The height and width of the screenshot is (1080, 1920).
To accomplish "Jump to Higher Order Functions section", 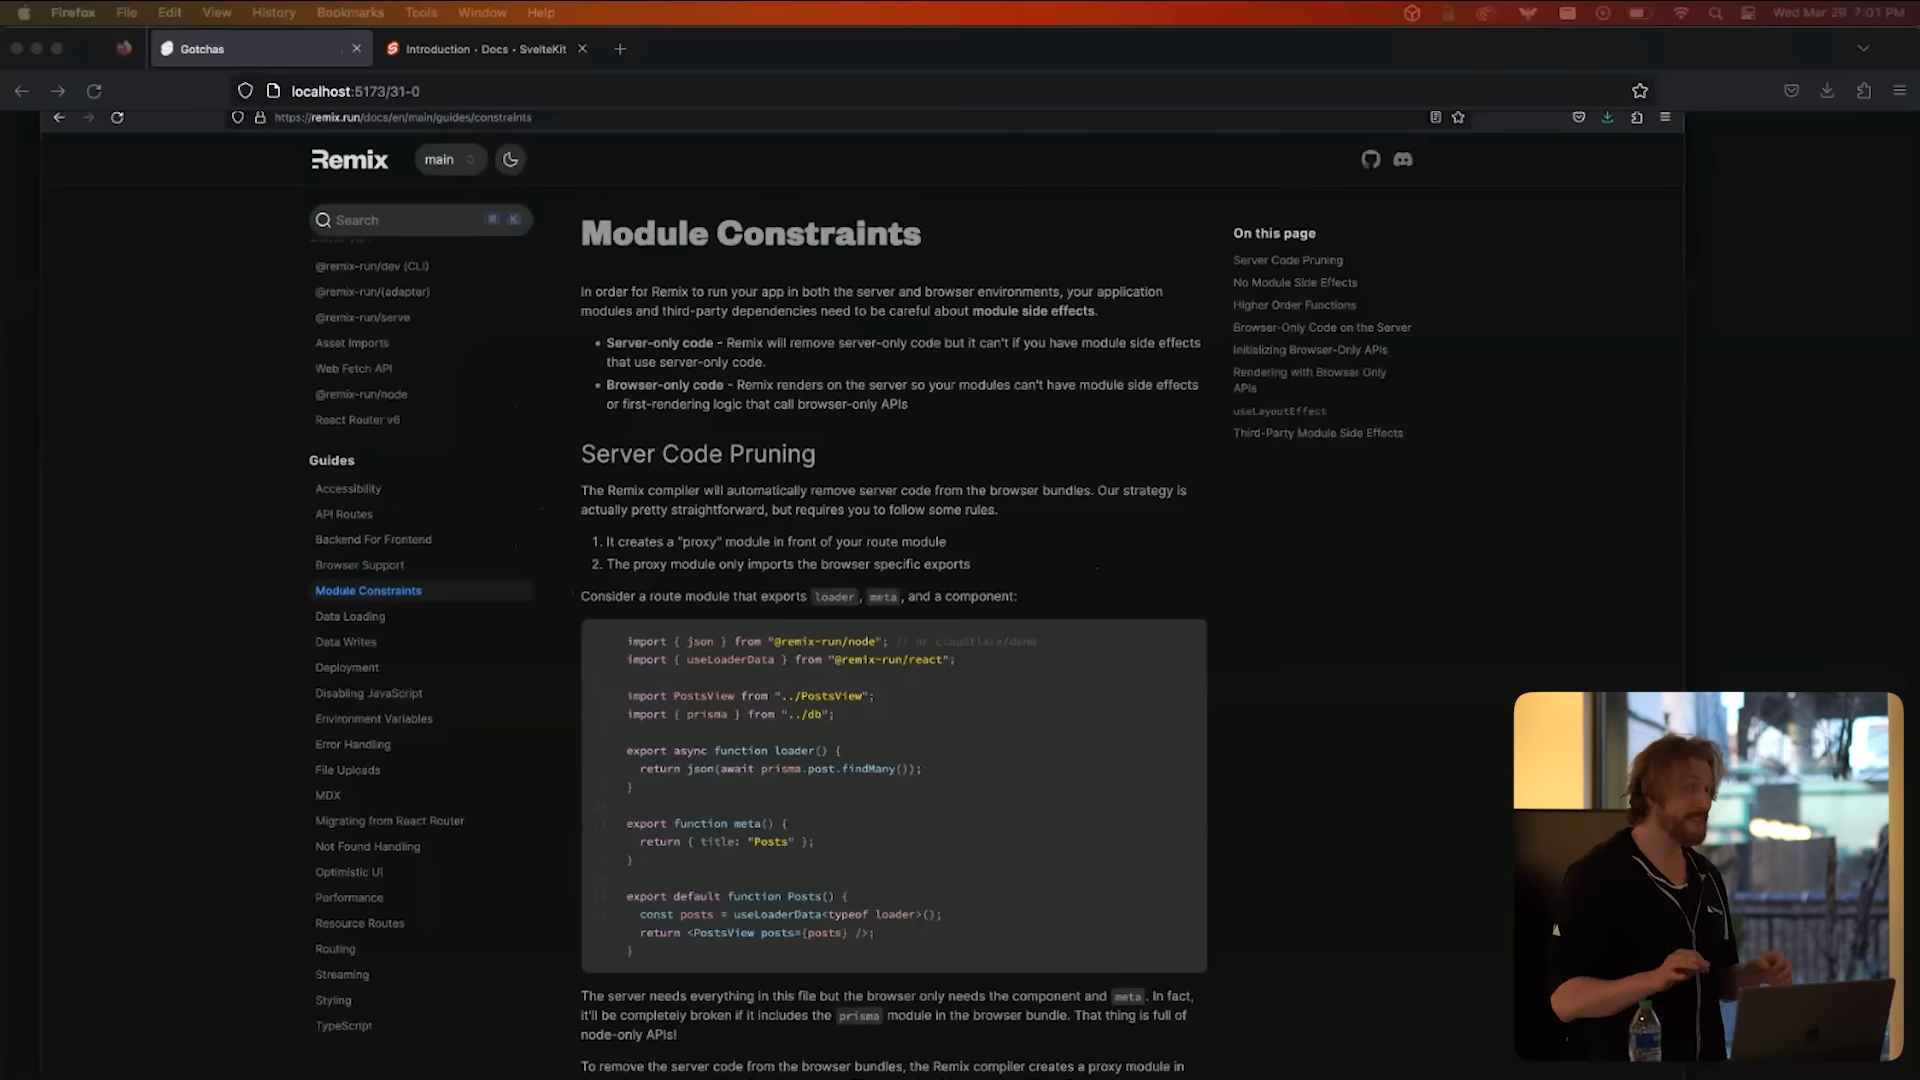I will [1294, 305].
